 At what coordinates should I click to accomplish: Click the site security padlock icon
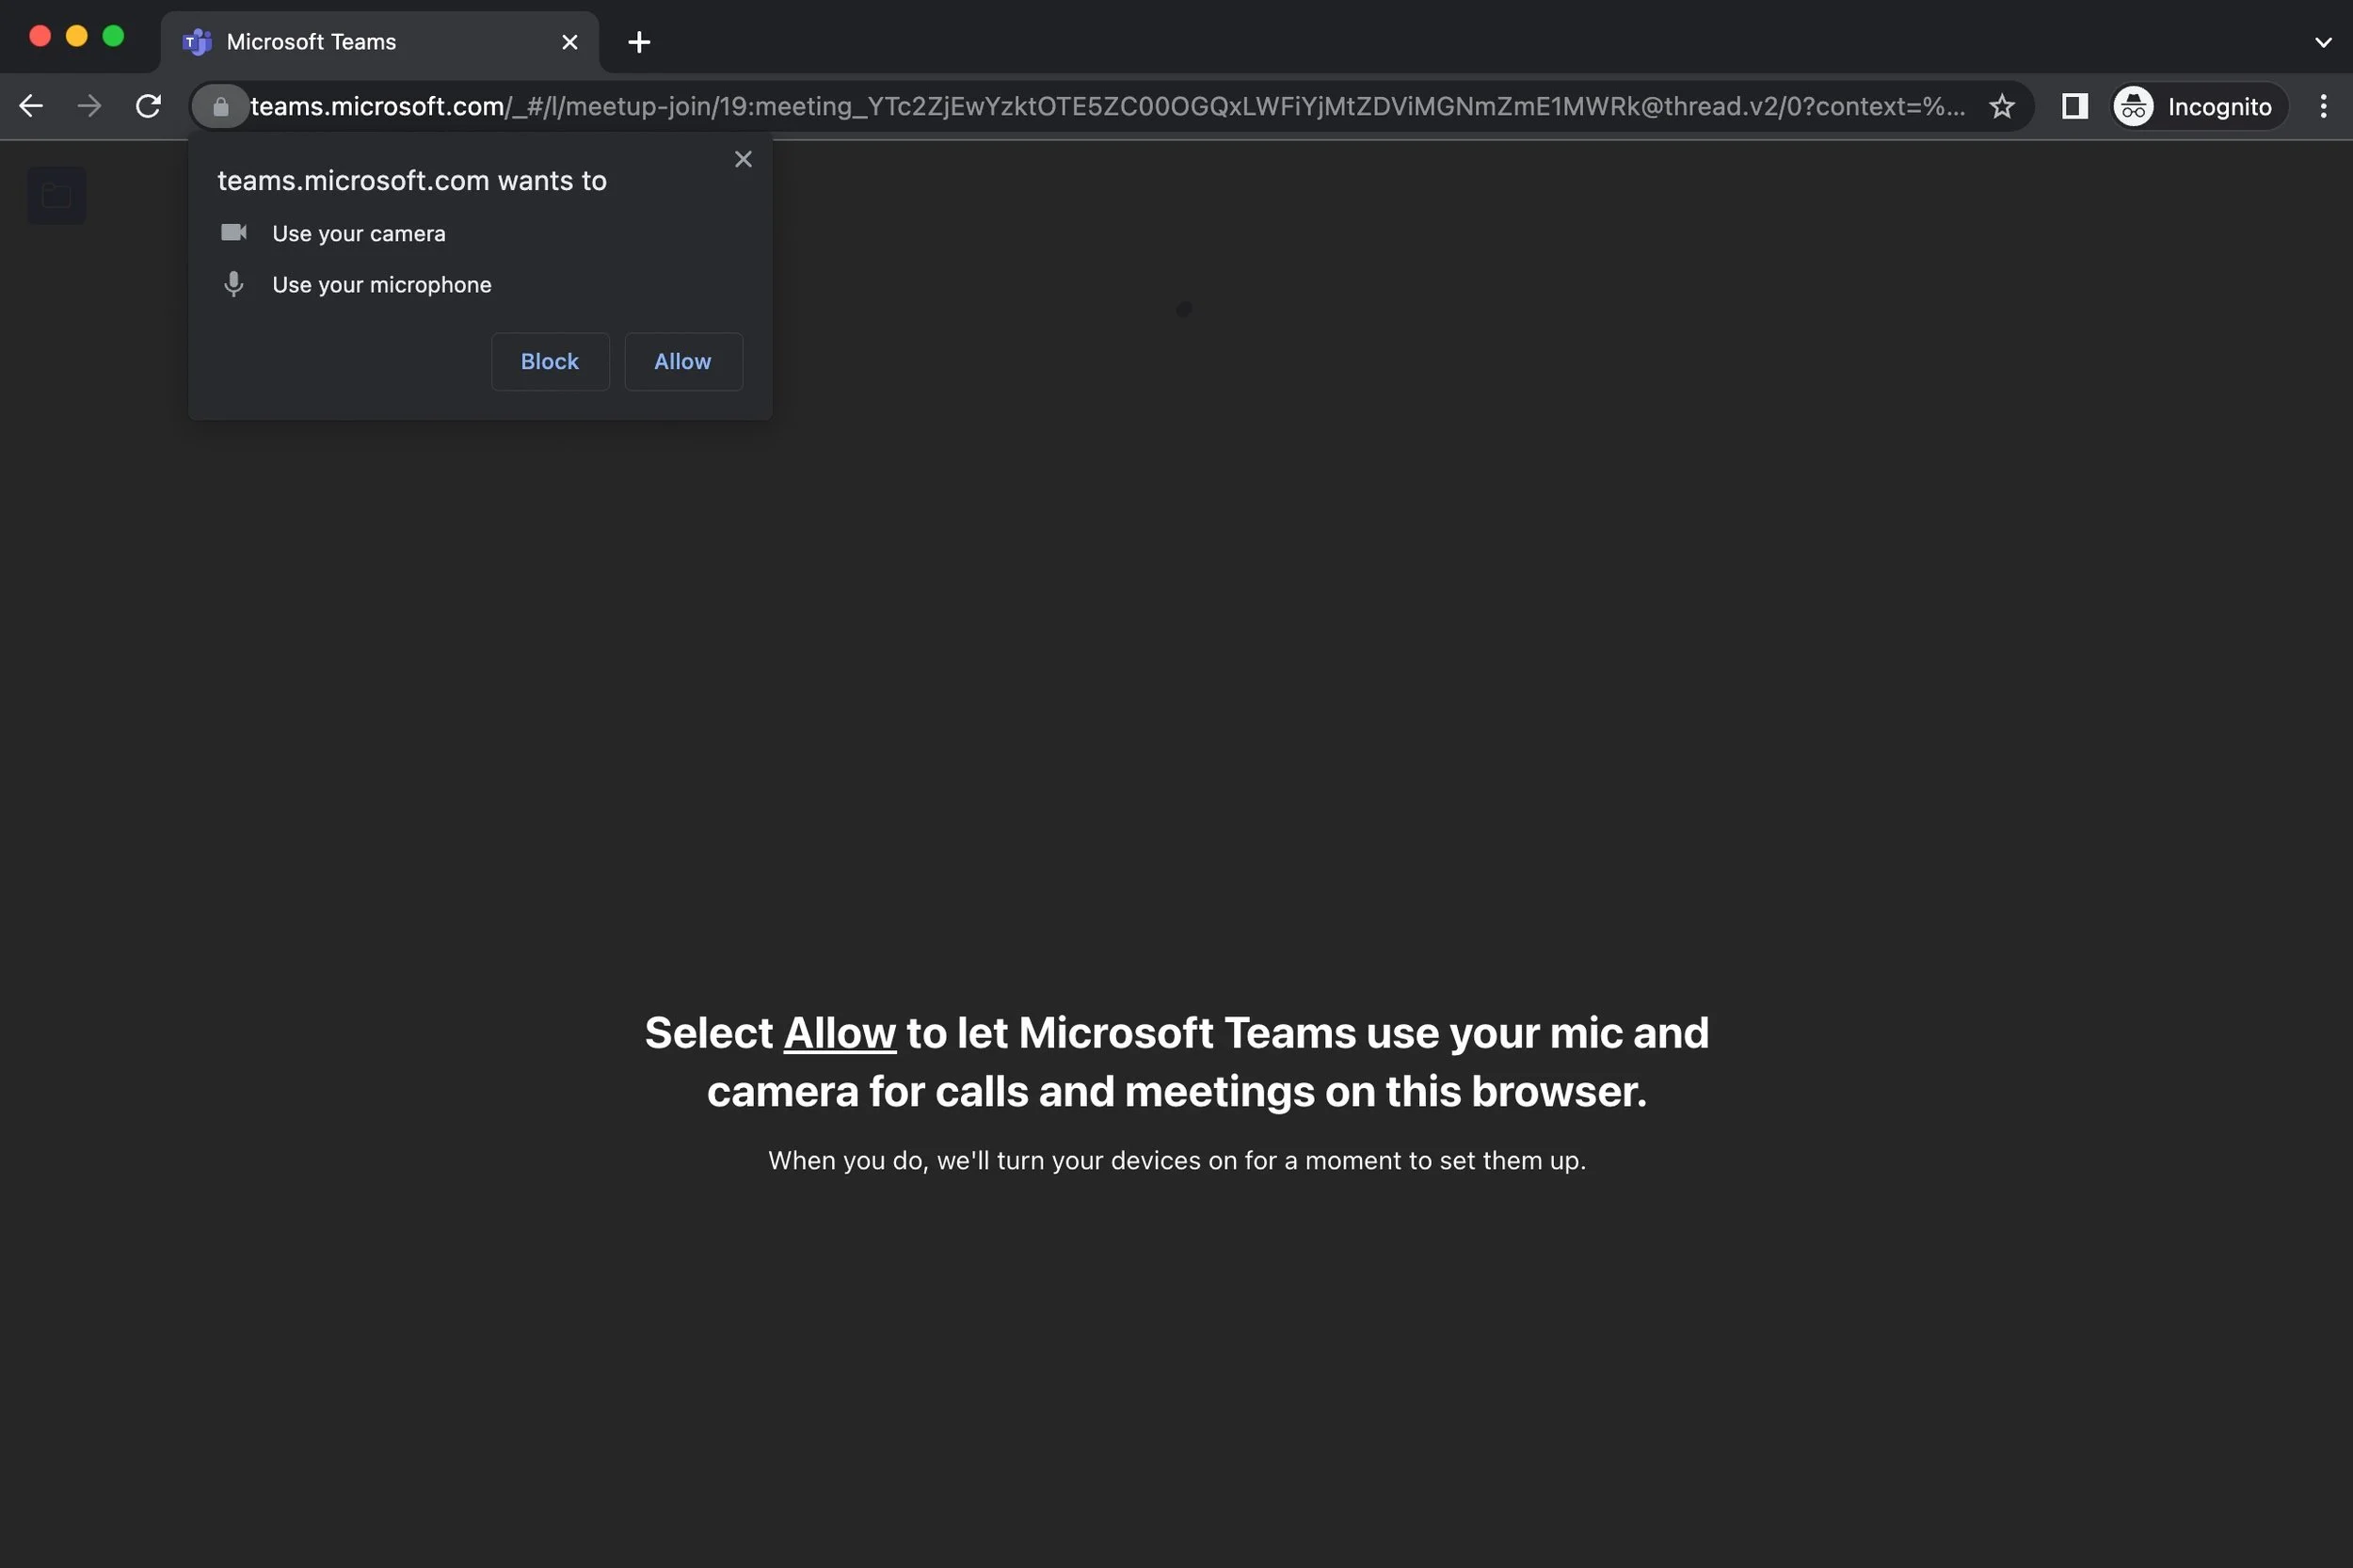220,105
